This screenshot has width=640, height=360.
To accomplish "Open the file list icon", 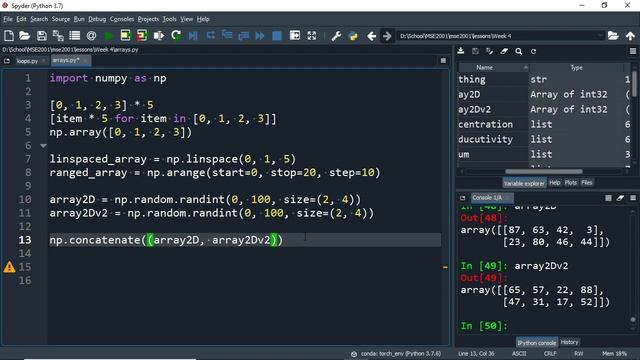I will pos(75,36).
